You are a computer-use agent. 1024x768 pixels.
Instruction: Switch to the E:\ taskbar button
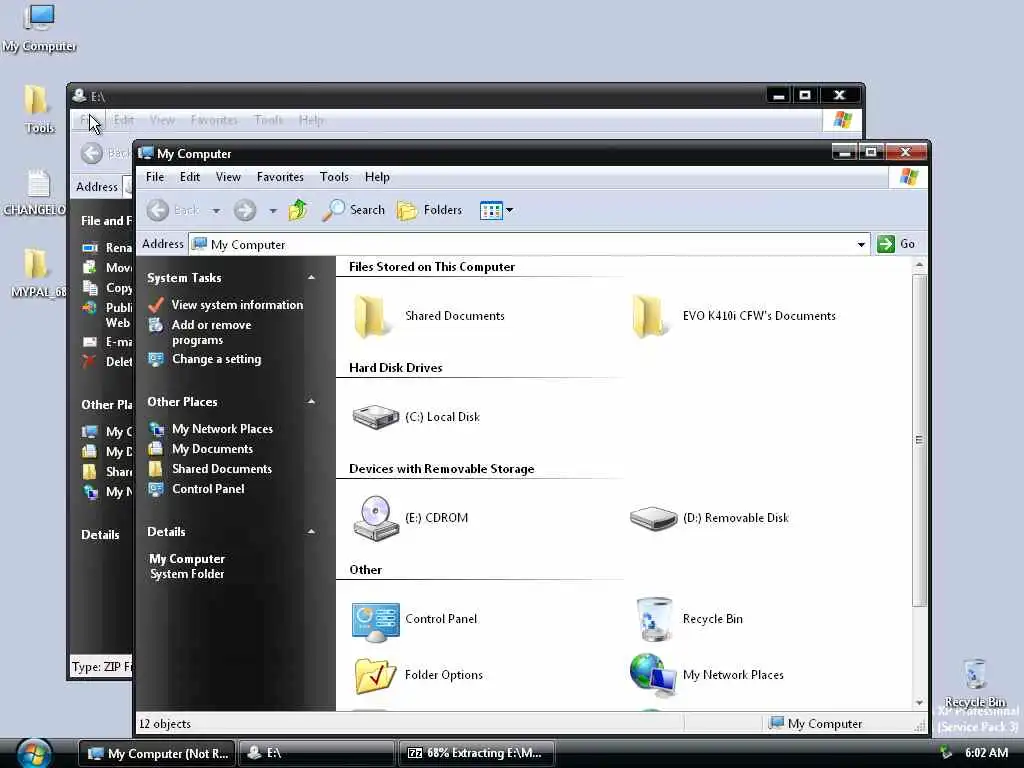tap(317, 754)
